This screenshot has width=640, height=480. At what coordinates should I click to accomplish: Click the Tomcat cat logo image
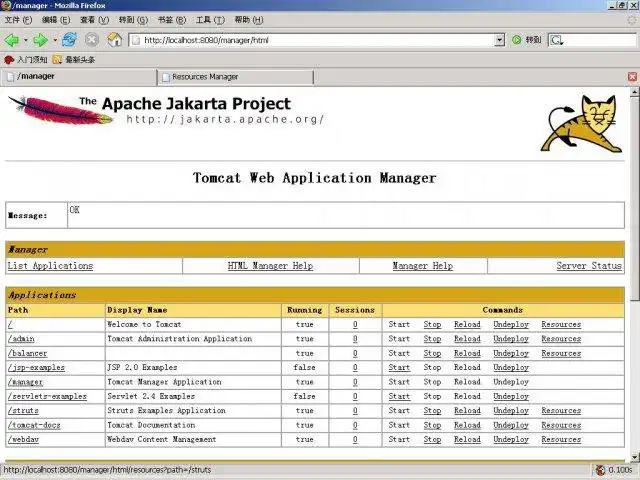582,124
